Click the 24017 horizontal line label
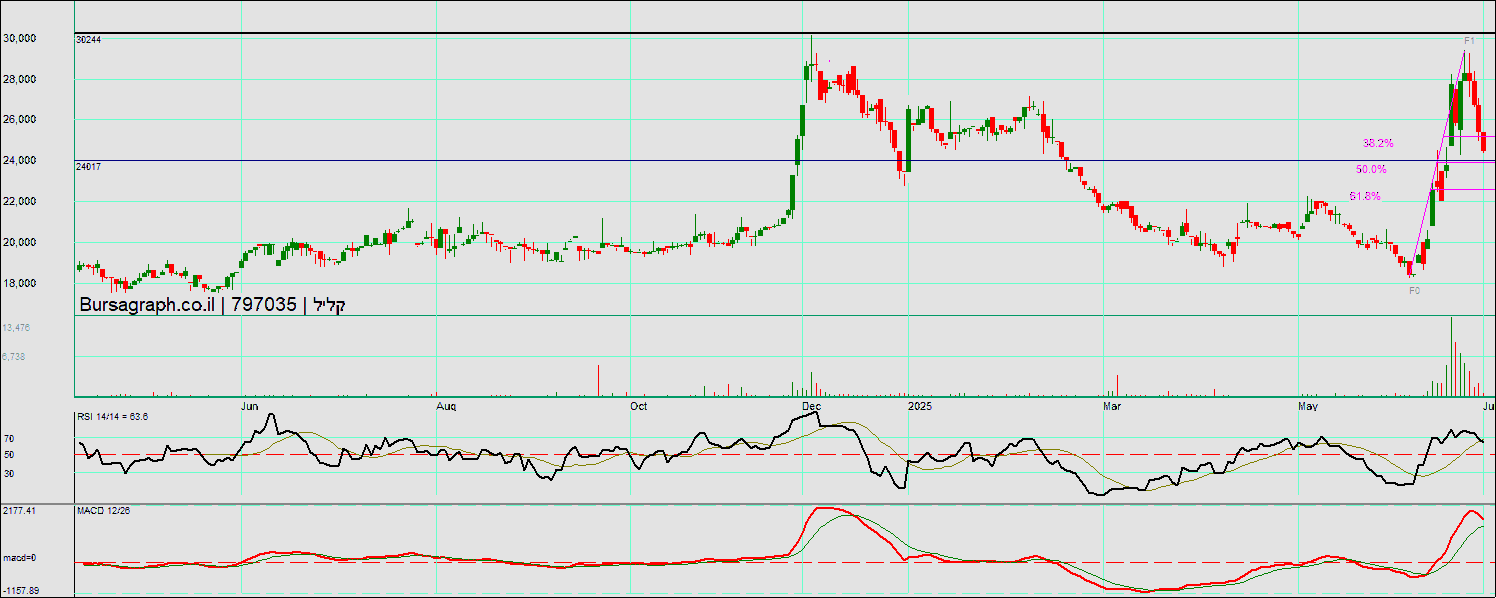Image resolution: width=1496 pixels, height=598 pixels. (89, 167)
